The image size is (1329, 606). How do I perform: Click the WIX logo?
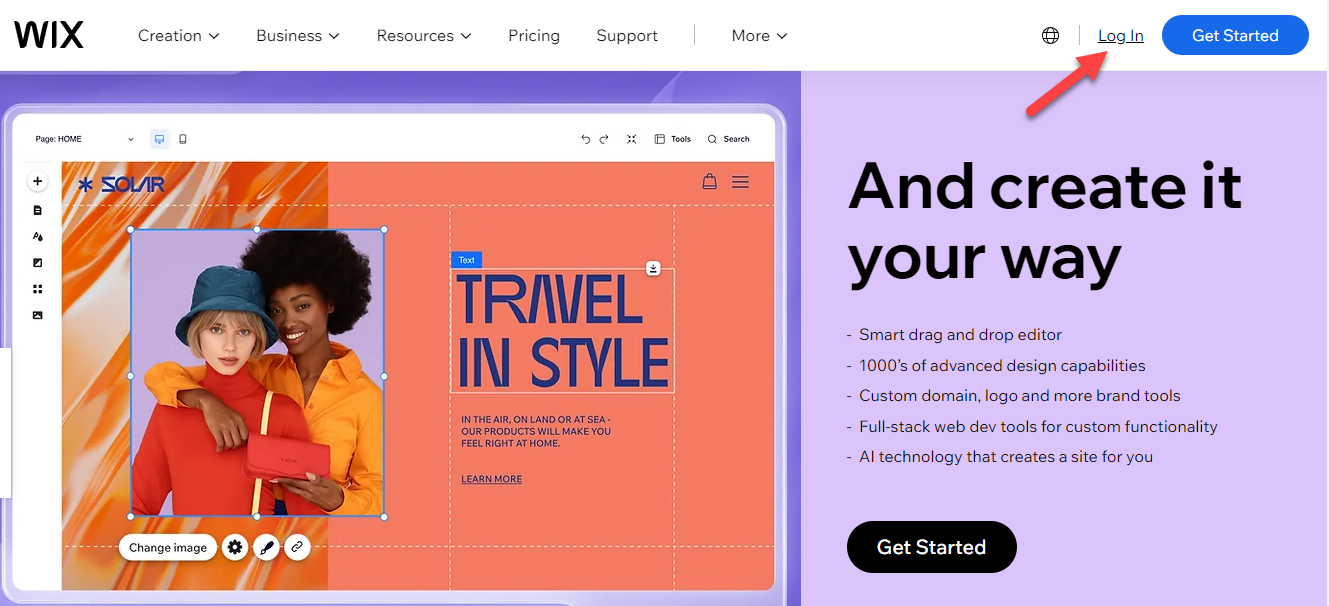[49, 35]
